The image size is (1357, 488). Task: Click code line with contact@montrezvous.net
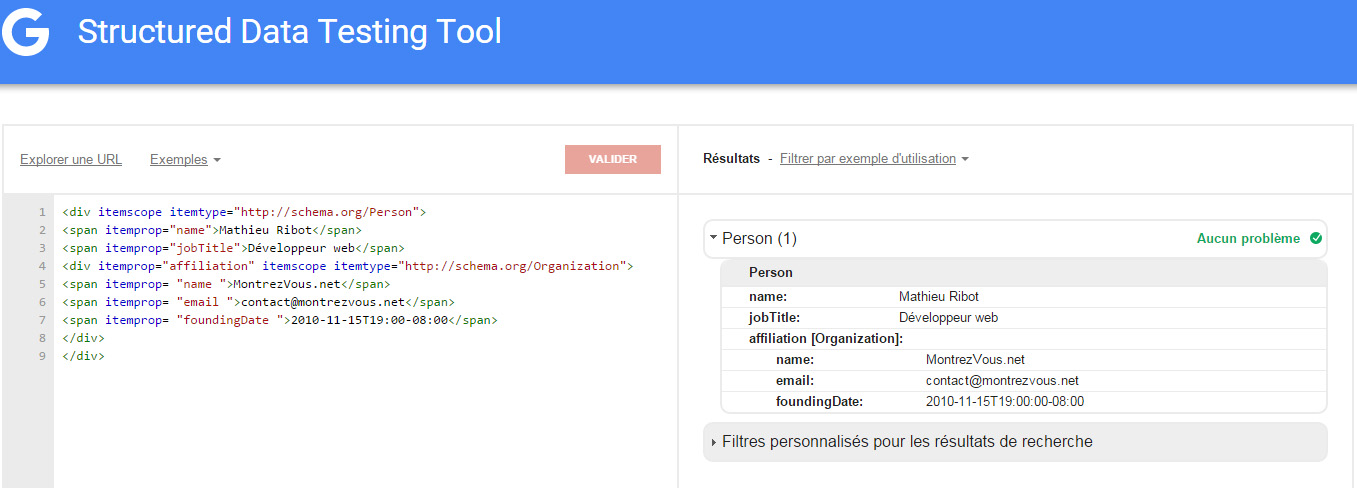pyautogui.click(x=258, y=302)
